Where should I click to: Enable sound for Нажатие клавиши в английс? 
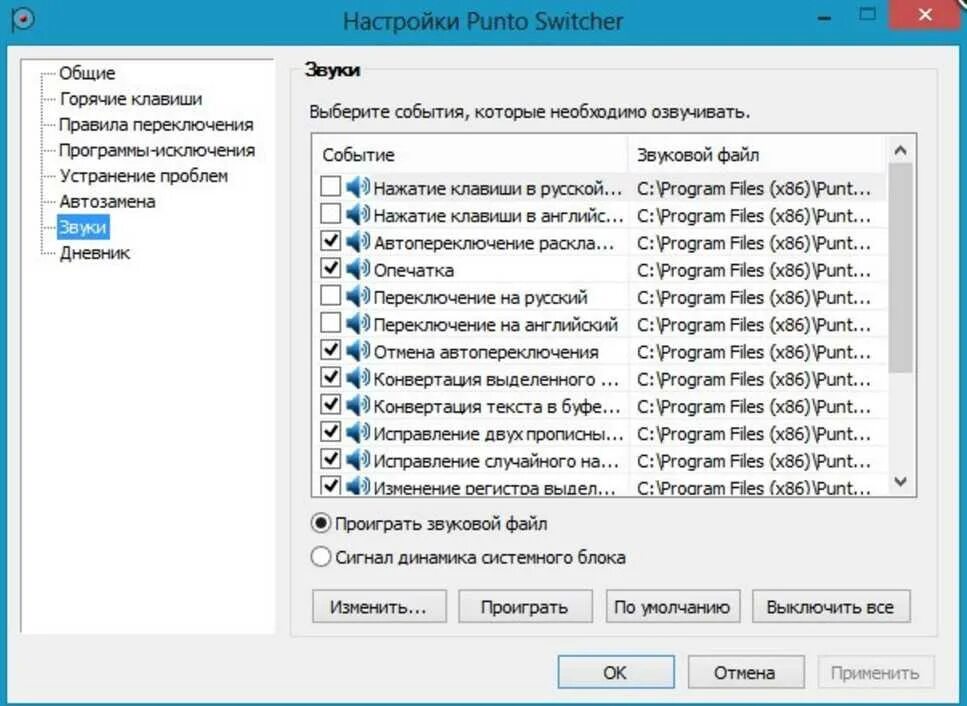tap(331, 213)
